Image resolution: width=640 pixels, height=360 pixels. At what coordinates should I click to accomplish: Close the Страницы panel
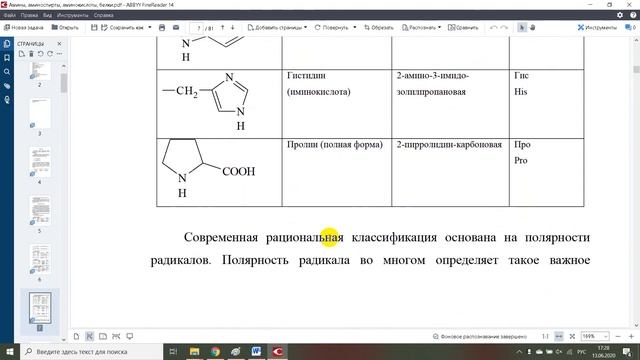(x=60, y=43)
